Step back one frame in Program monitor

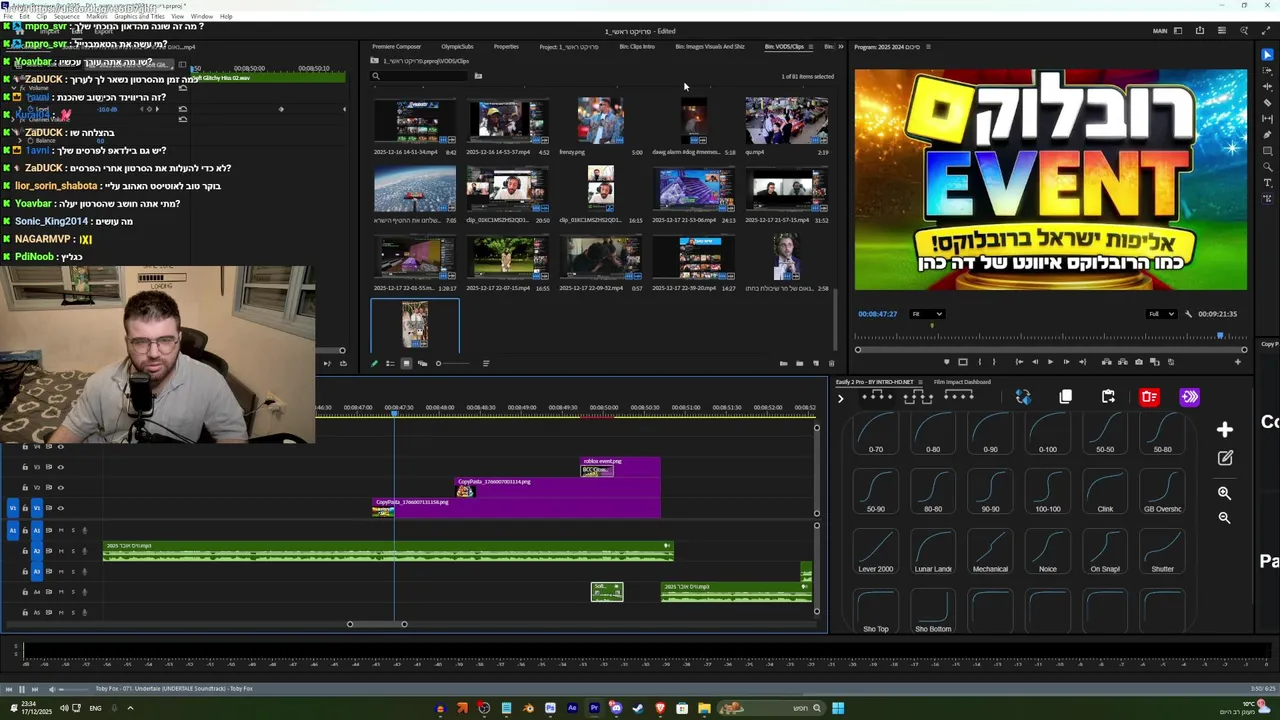[x=1034, y=362]
